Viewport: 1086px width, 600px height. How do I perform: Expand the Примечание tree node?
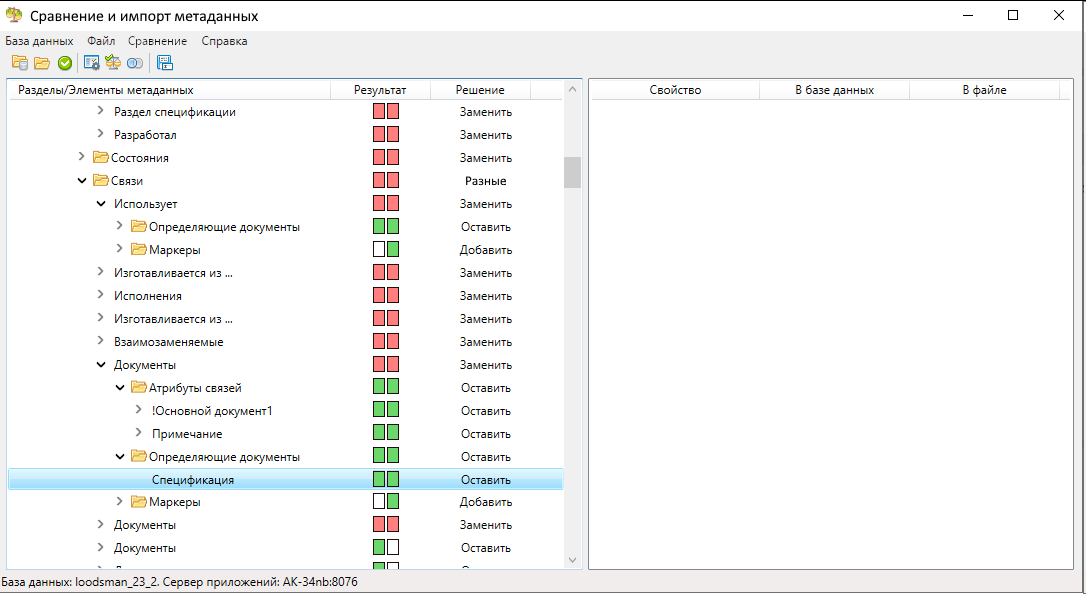139,434
